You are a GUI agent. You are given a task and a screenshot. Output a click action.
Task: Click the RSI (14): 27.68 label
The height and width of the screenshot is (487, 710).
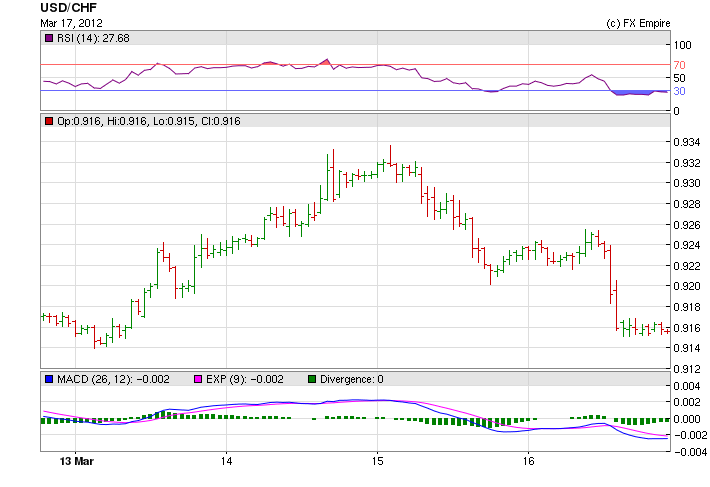click(x=93, y=38)
